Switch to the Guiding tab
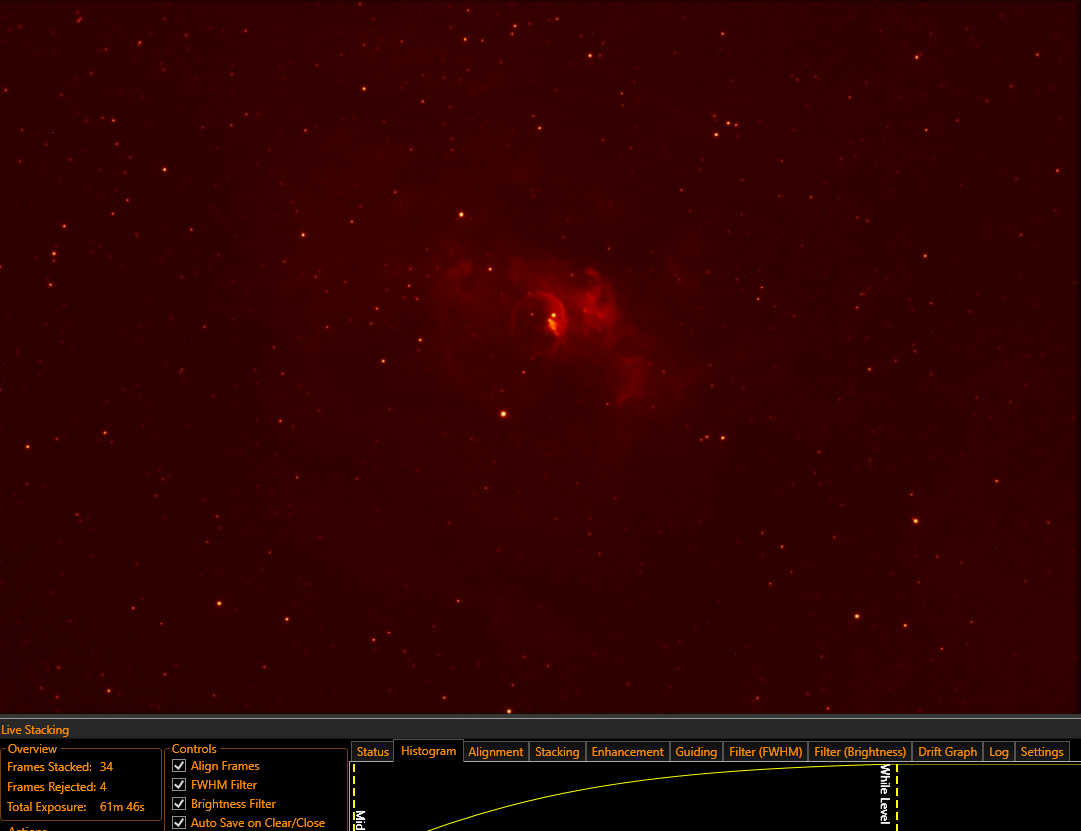 pyautogui.click(x=696, y=752)
